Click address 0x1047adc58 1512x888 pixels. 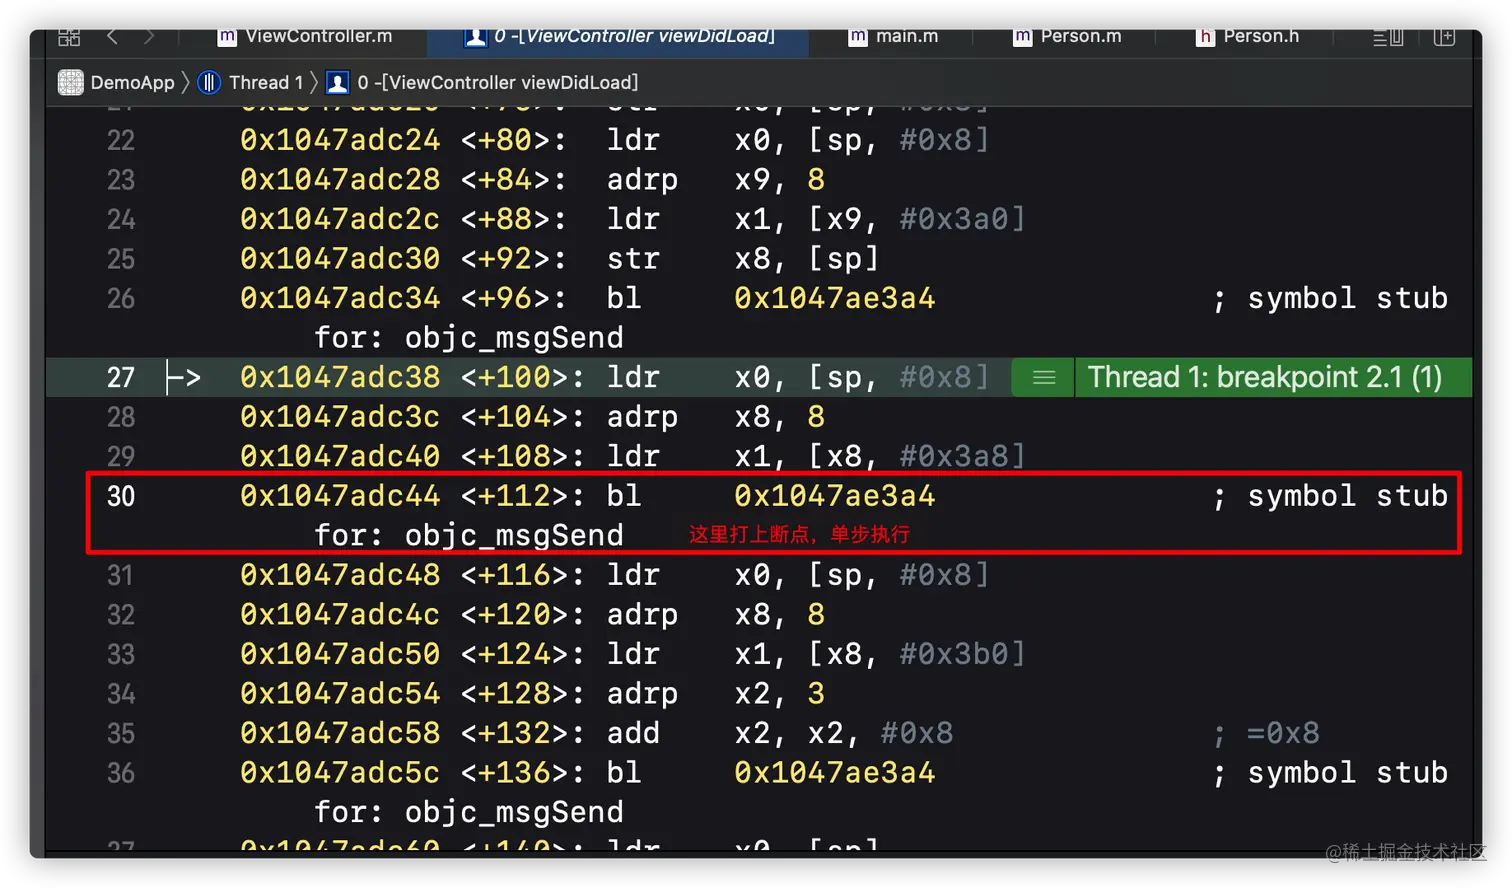pos(340,733)
